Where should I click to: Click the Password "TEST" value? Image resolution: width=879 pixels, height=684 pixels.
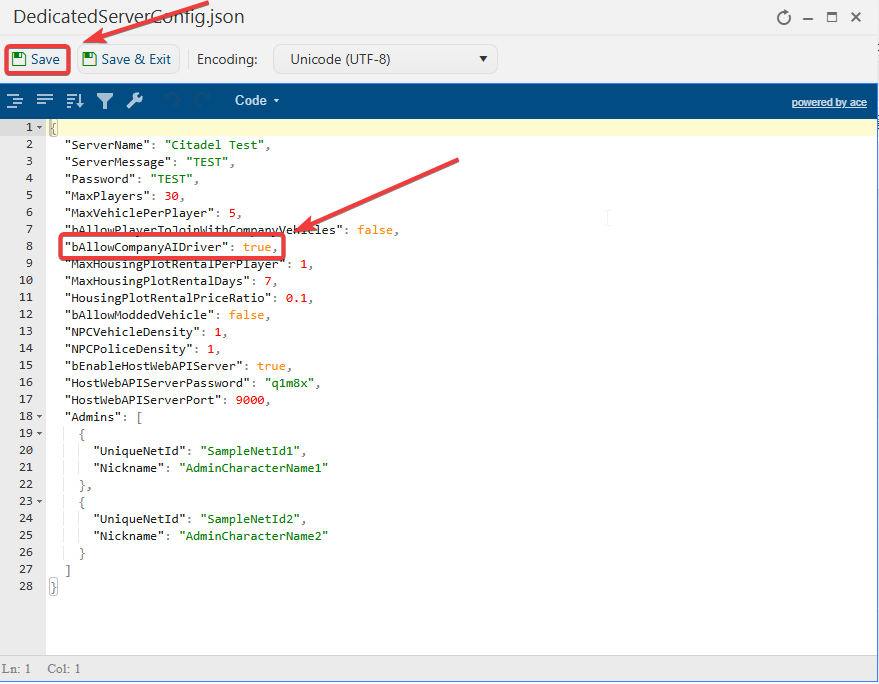[171, 179]
